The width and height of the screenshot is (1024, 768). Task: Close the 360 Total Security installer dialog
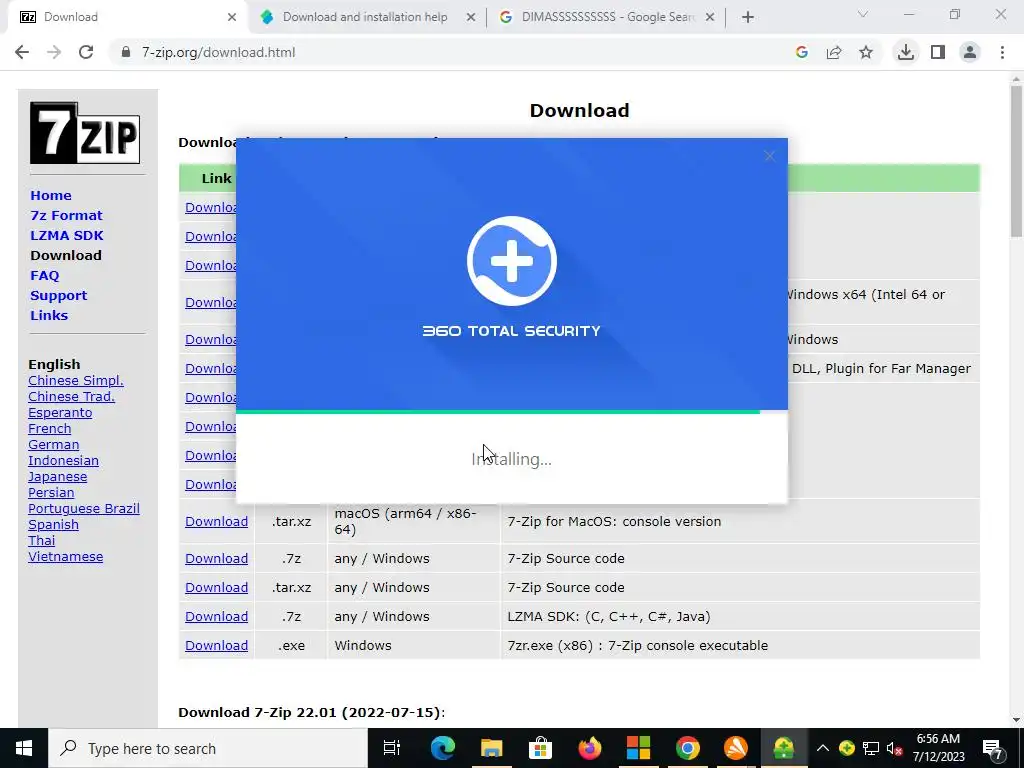pyautogui.click(x=770, y=155)
